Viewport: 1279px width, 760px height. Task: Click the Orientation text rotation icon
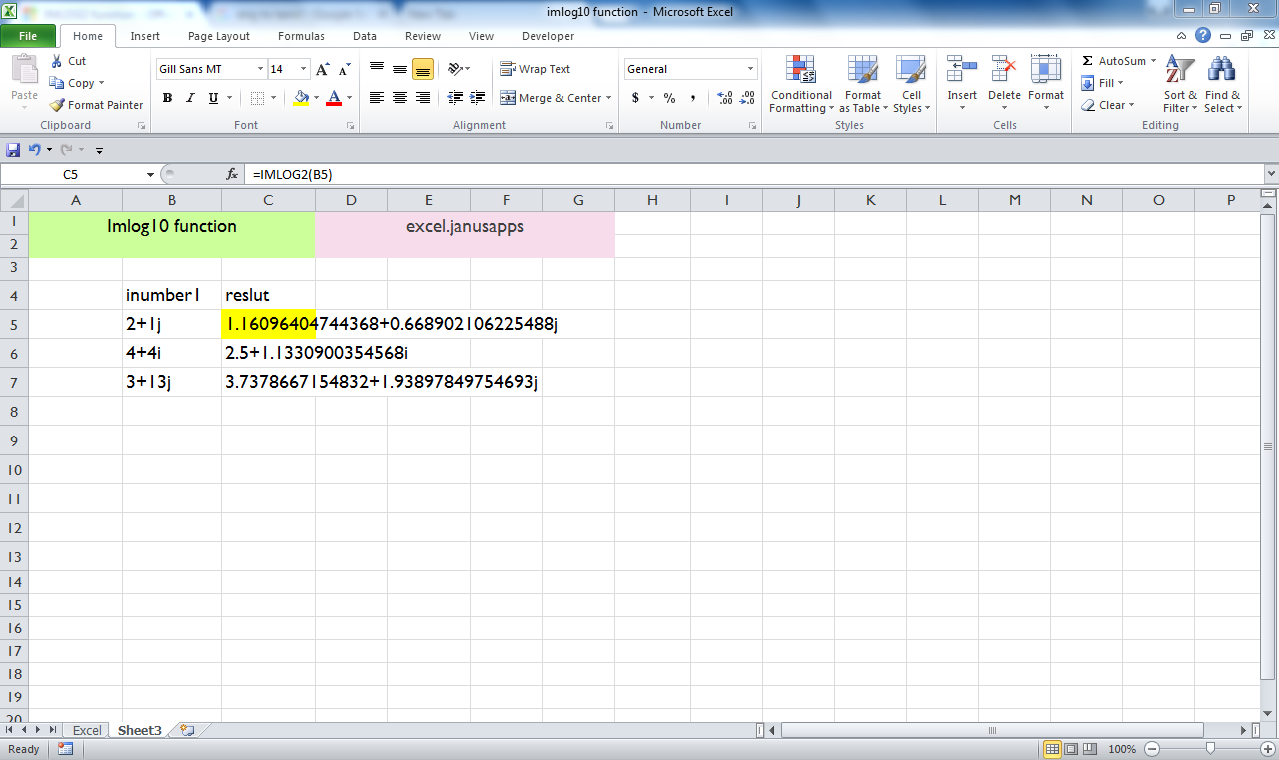pos(455,69)
